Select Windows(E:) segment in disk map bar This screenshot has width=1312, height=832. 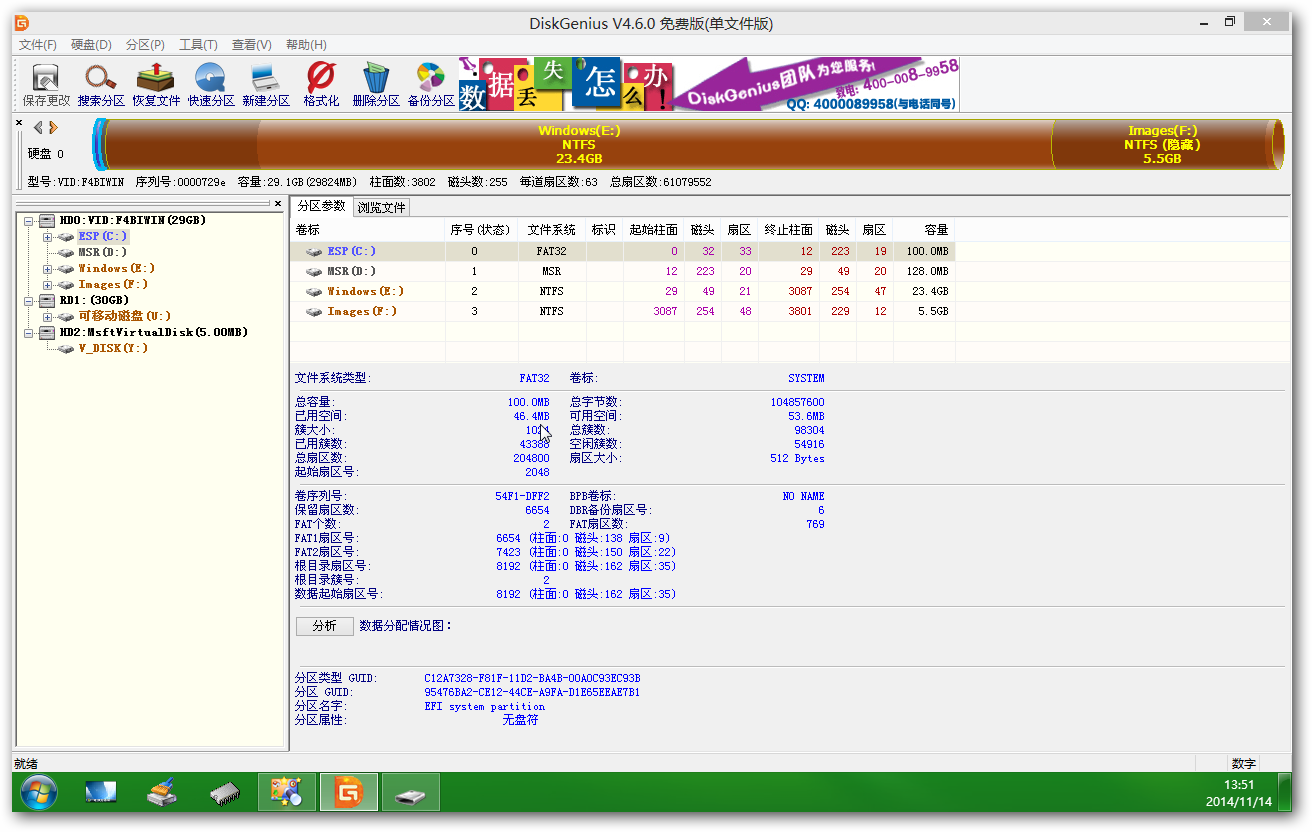pos(579,145)
